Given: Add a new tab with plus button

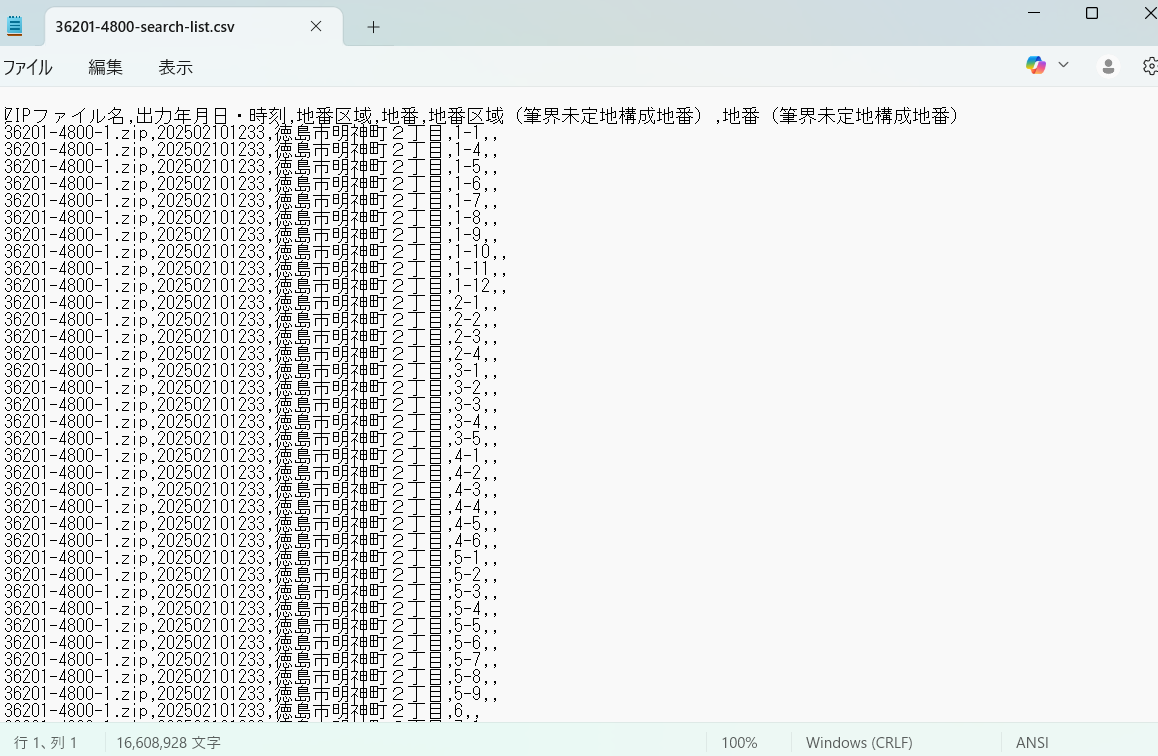Looking at the screenshot, I should coord(374,27).
